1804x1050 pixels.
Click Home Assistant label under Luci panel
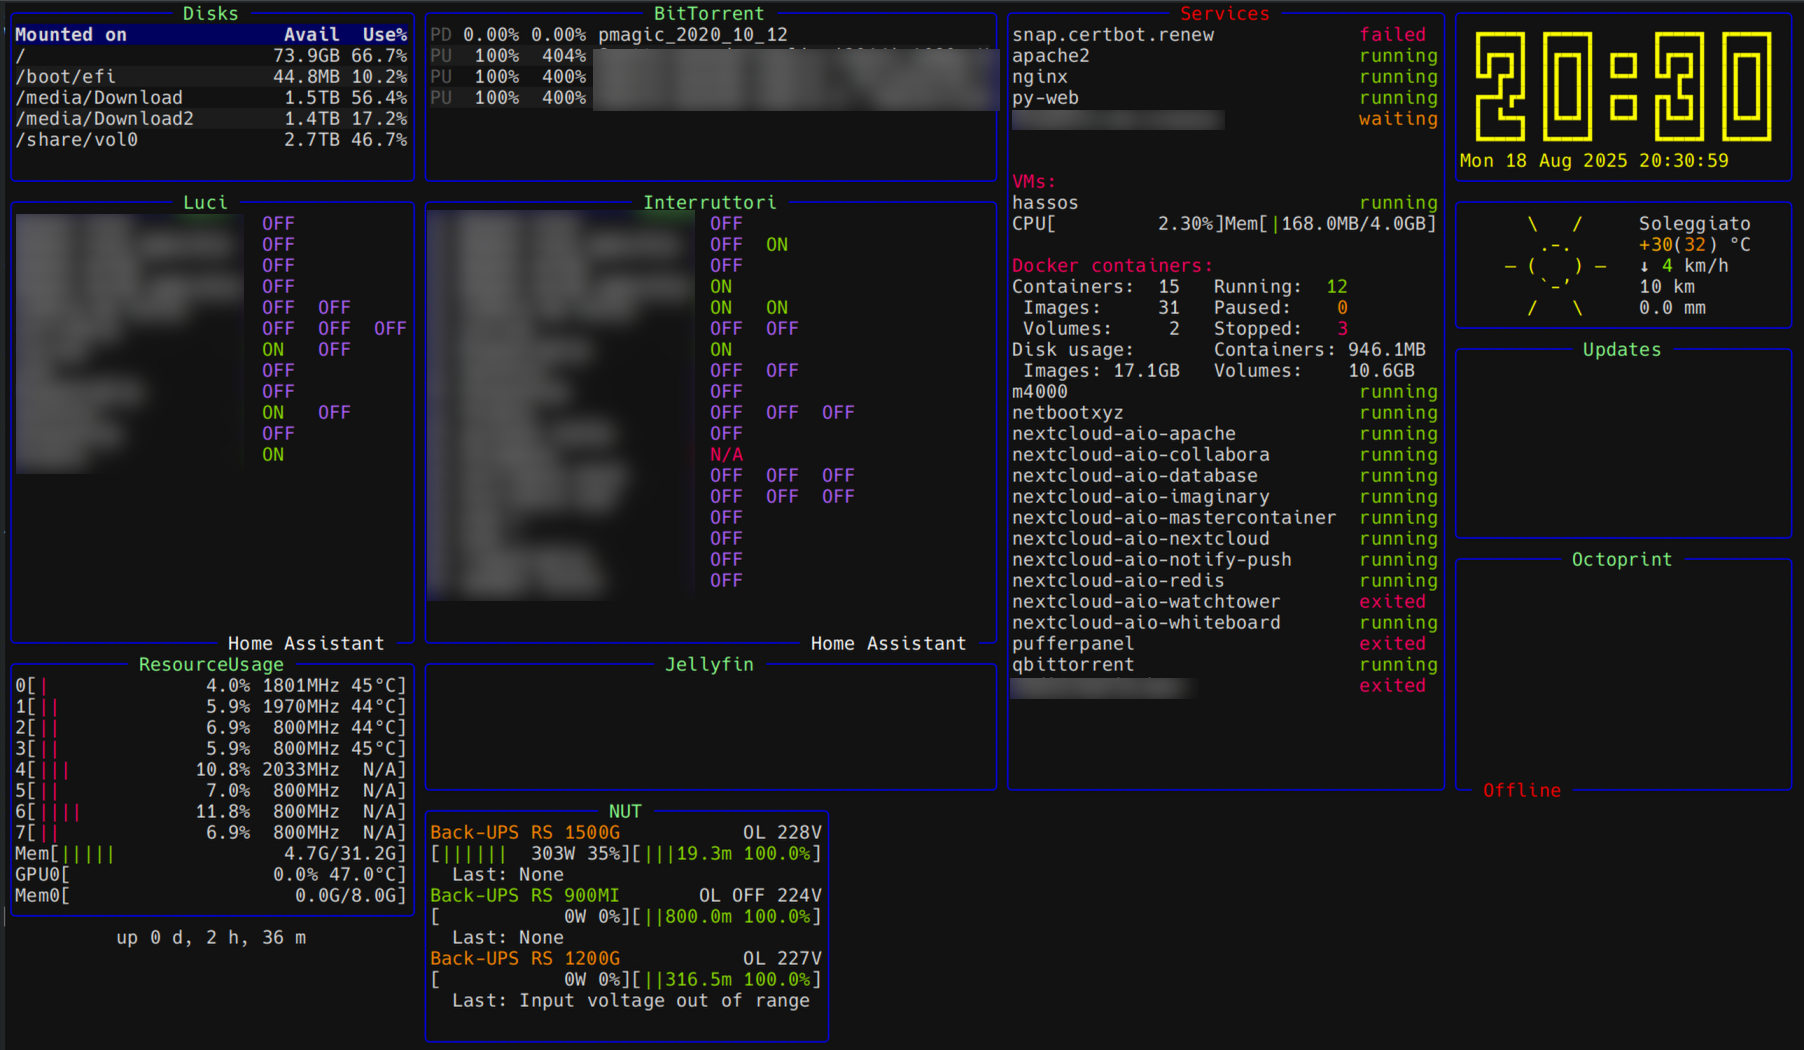[306, 644]
